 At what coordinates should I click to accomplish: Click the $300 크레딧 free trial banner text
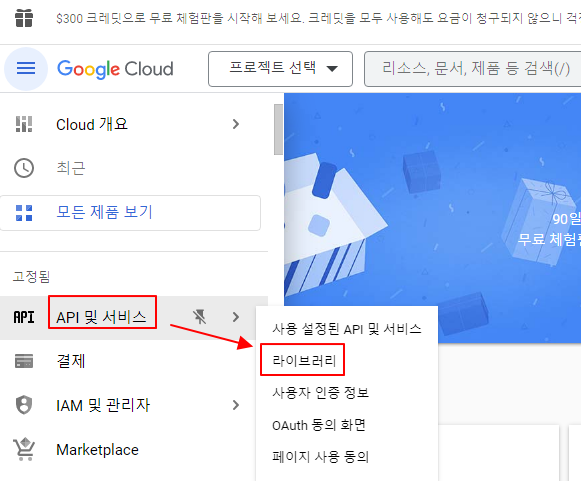318,18
